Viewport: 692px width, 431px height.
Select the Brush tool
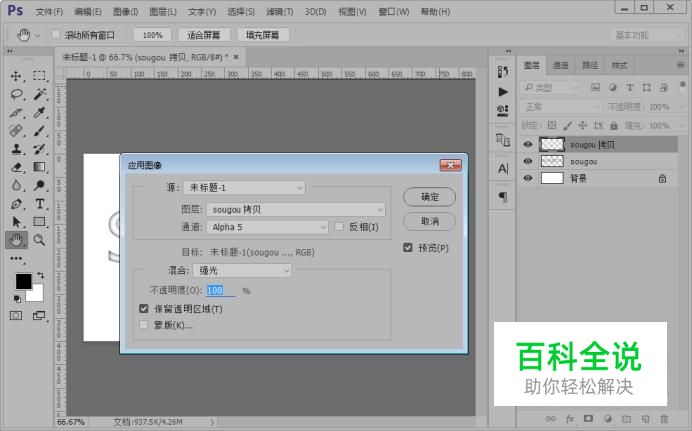pyautogui.click(x=39, y=131)
